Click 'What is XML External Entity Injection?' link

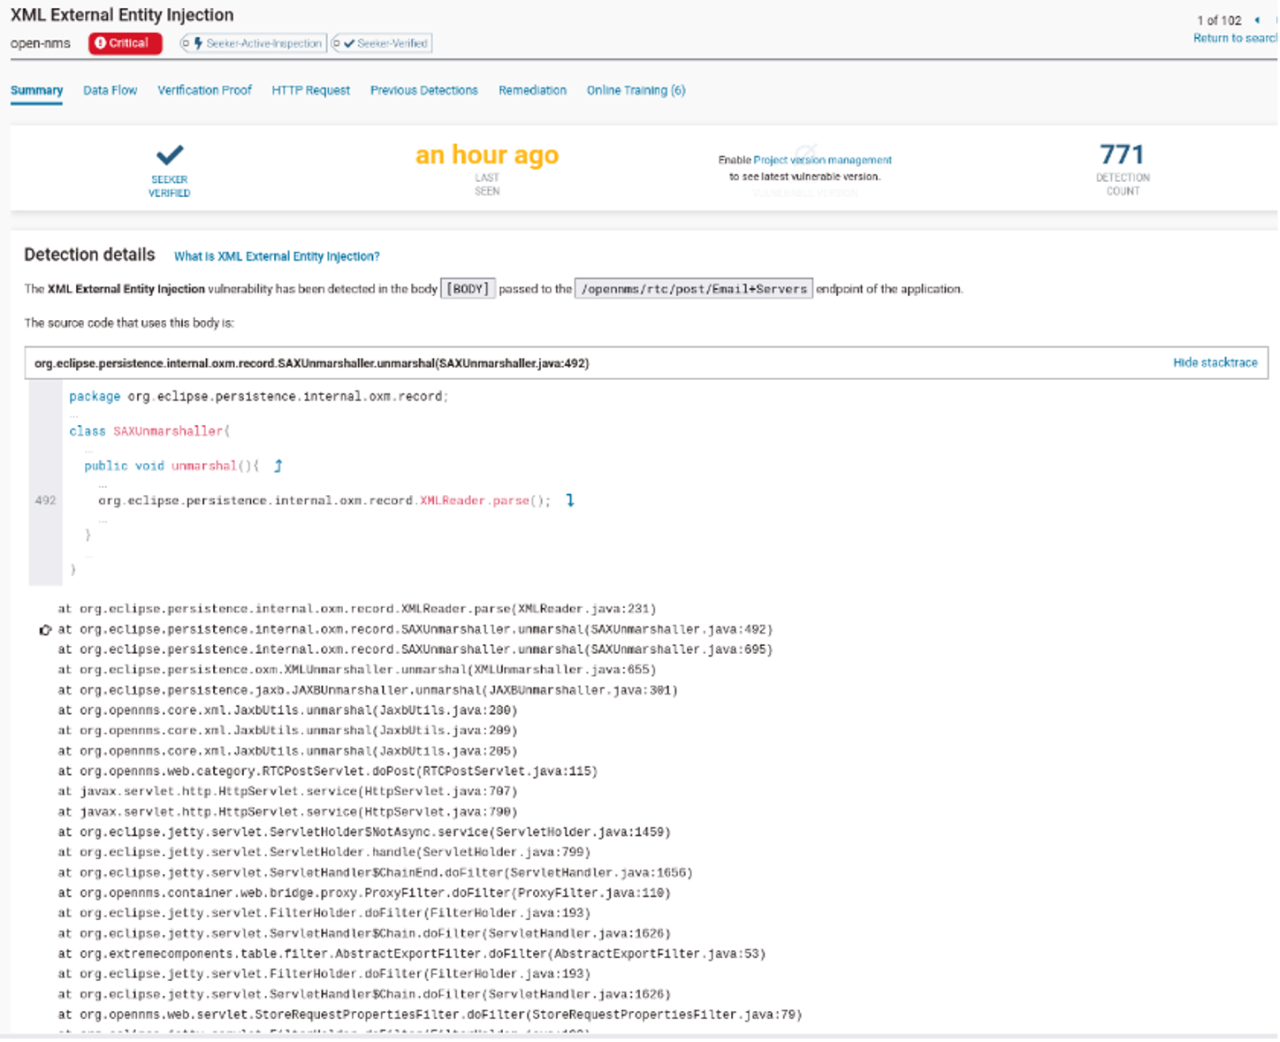(x=277, y=257)
